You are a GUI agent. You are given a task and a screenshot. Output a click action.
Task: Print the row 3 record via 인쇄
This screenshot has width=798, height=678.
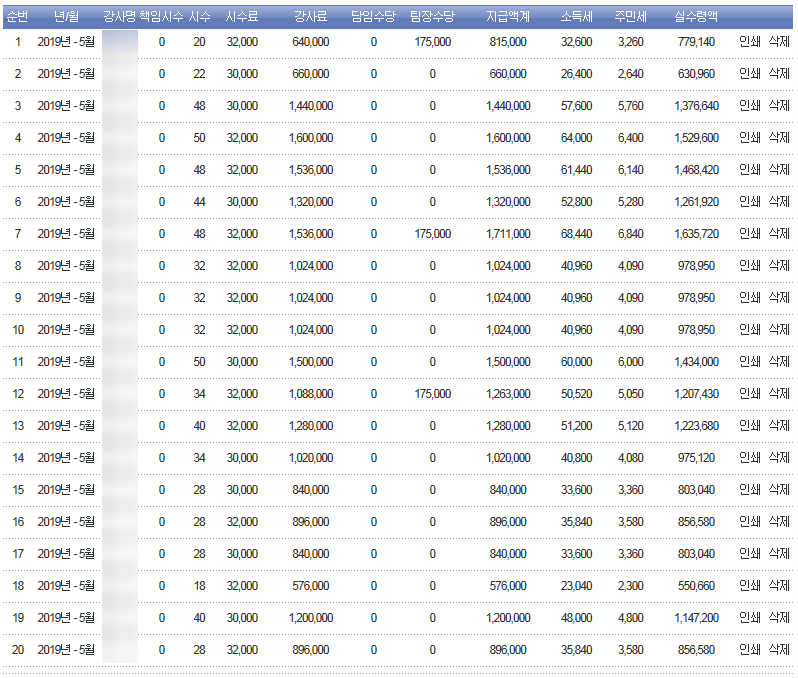point(749,106)
